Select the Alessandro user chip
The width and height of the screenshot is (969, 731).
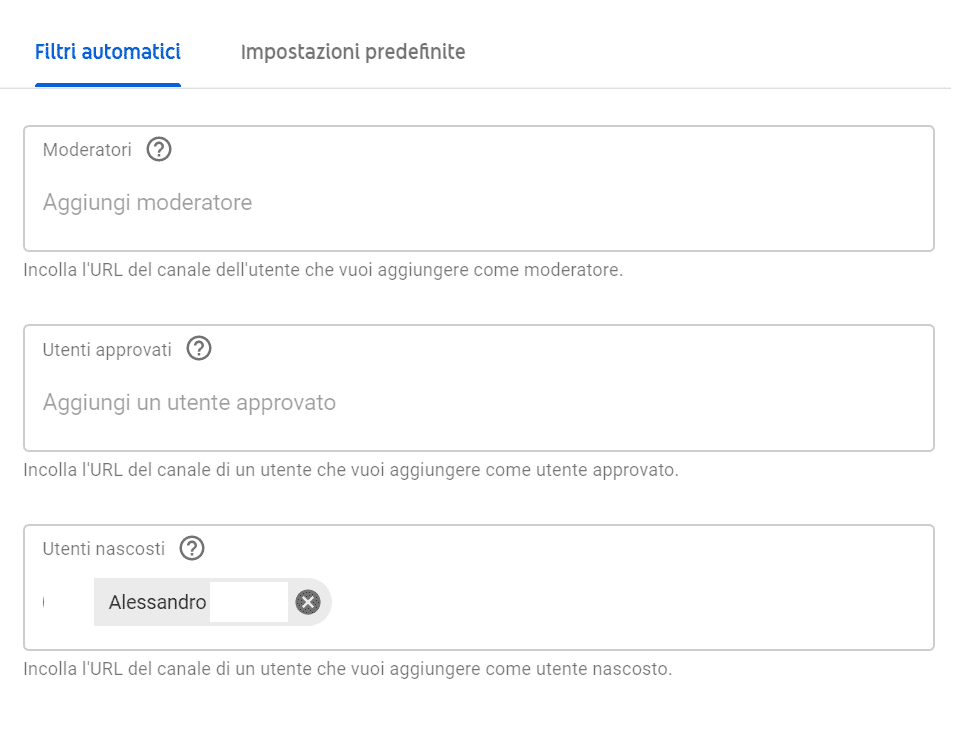click(x=157, y=602)
